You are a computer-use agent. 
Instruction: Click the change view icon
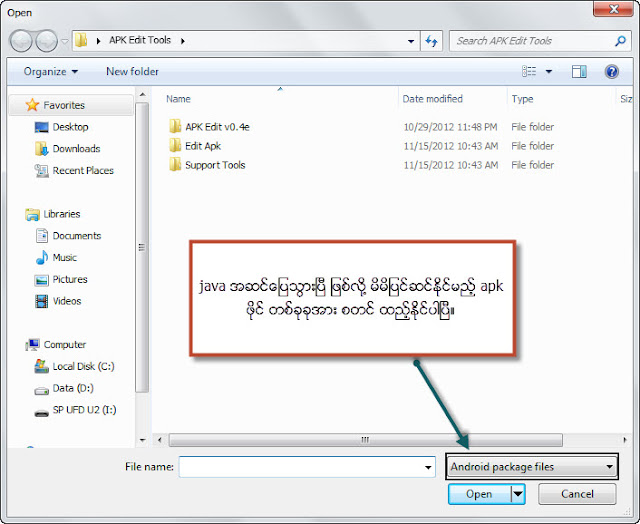pos(529,71)
